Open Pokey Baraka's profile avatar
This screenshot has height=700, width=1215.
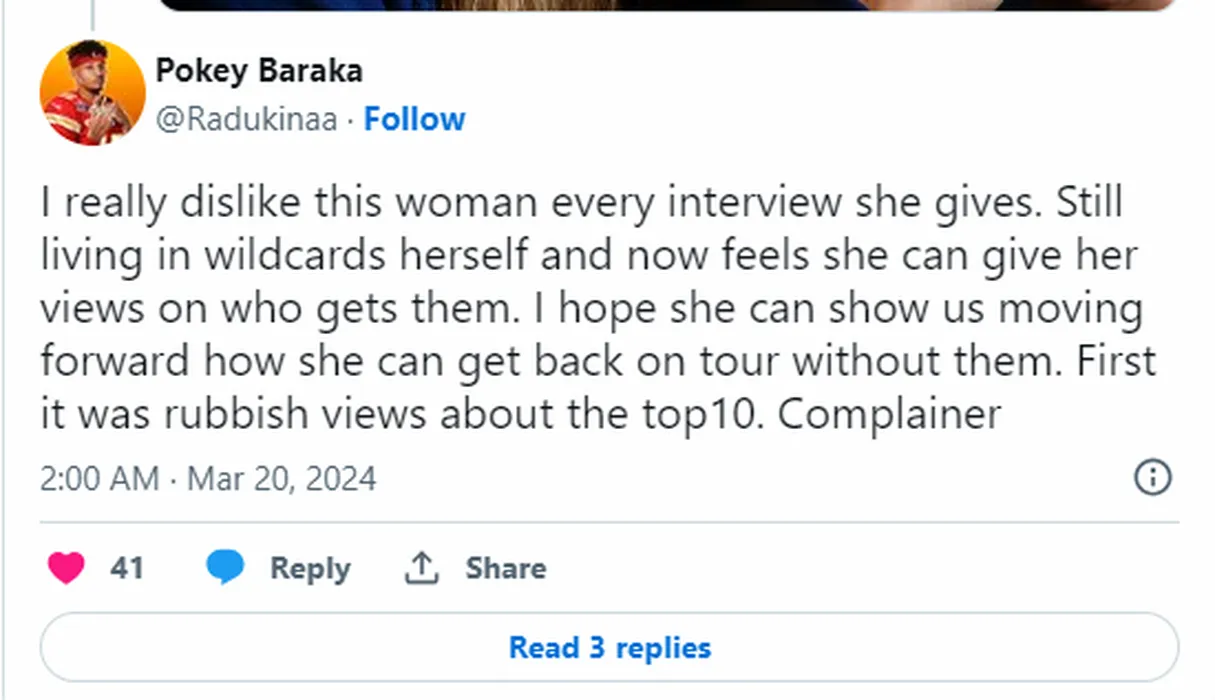pyautogui.click(x=92, y=93)
